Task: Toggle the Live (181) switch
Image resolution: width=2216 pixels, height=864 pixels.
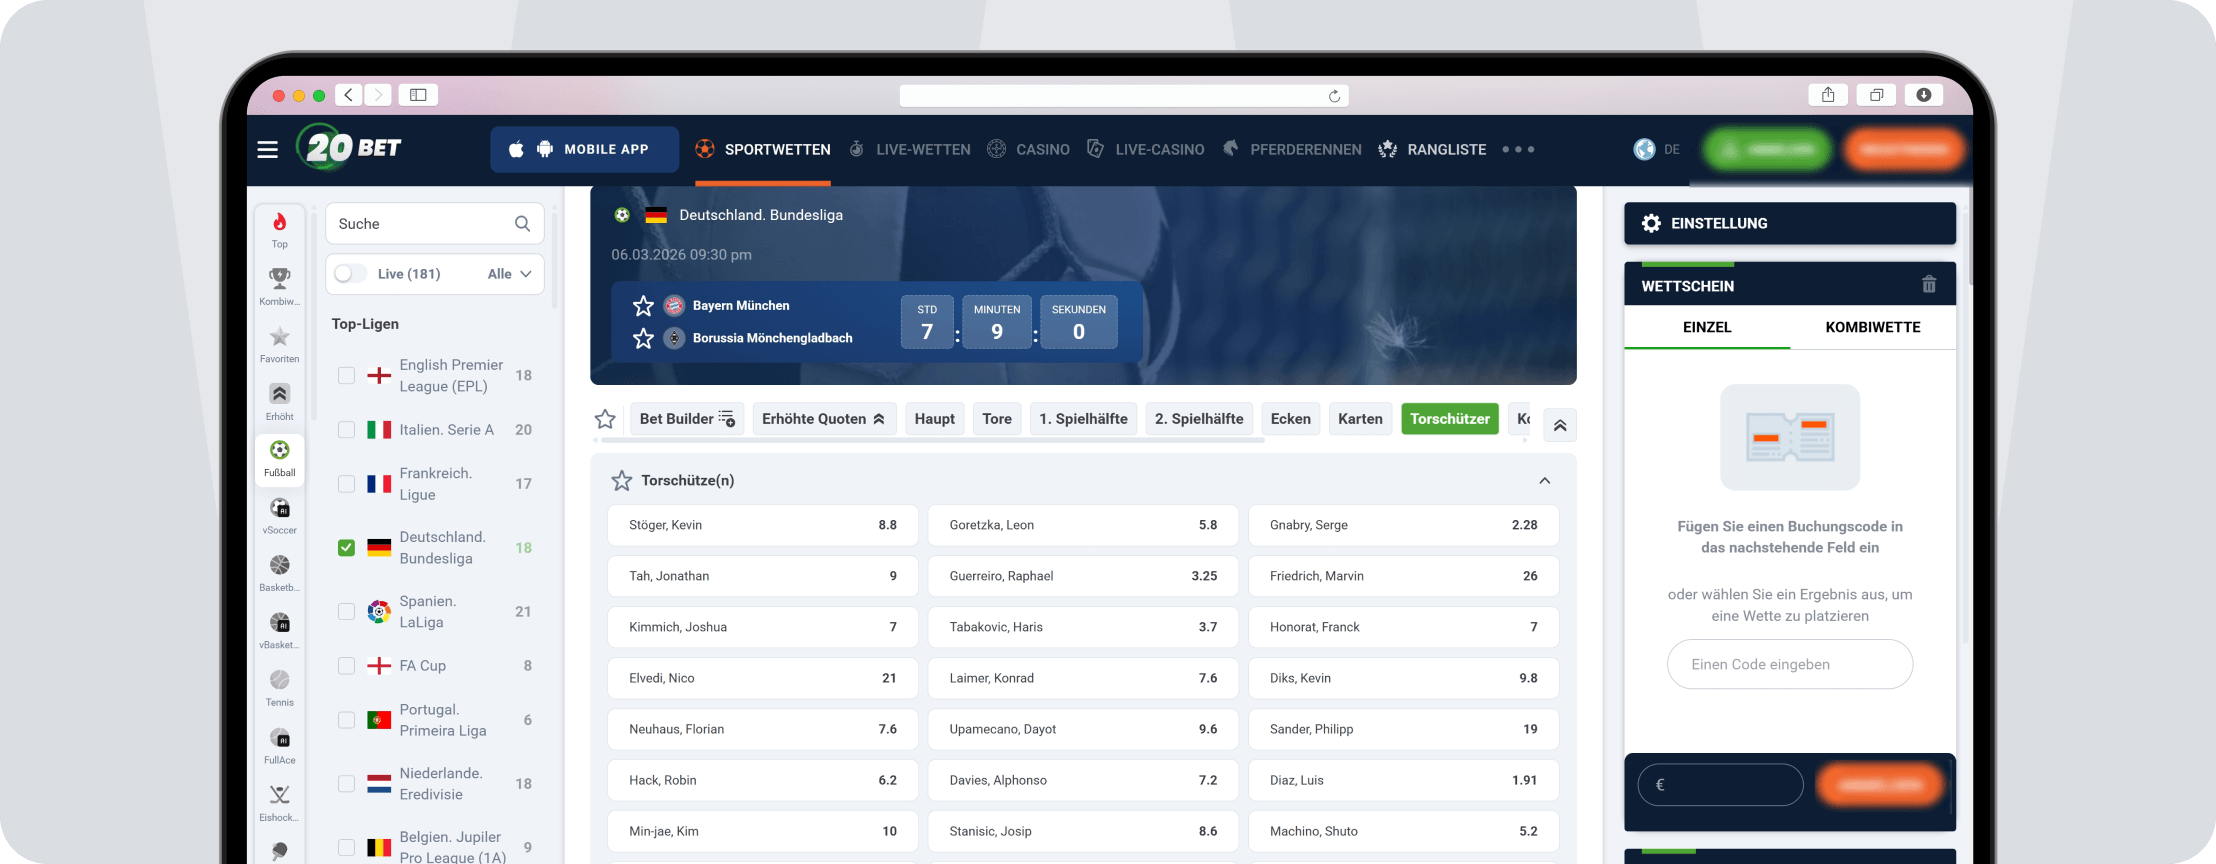Action: [x=349, y=274]
